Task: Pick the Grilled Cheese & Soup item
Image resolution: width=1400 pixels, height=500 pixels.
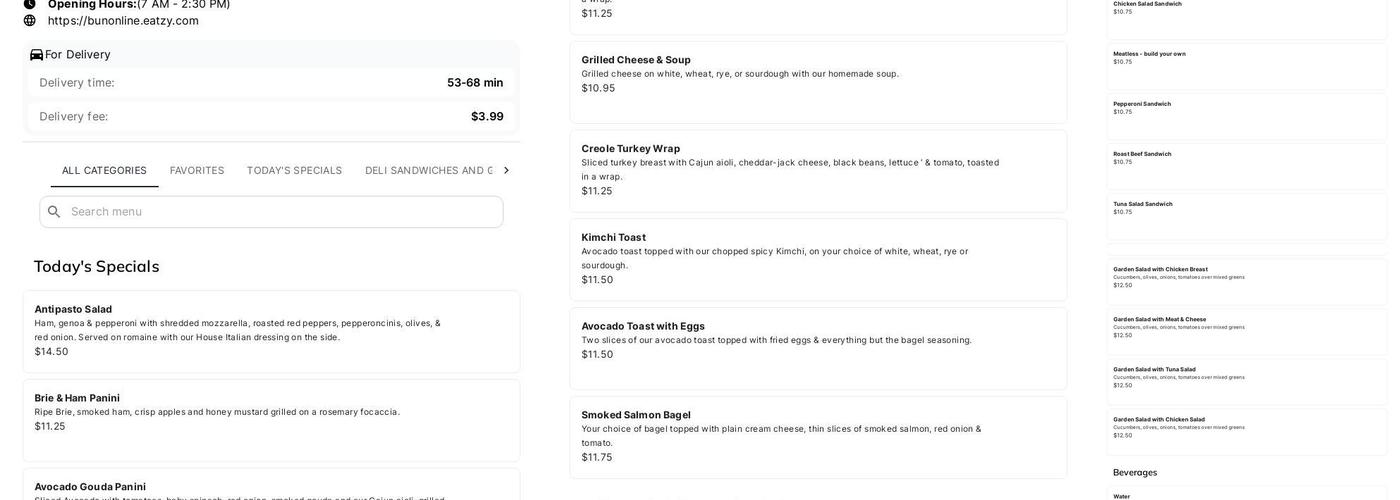Action: coord(817,82)
